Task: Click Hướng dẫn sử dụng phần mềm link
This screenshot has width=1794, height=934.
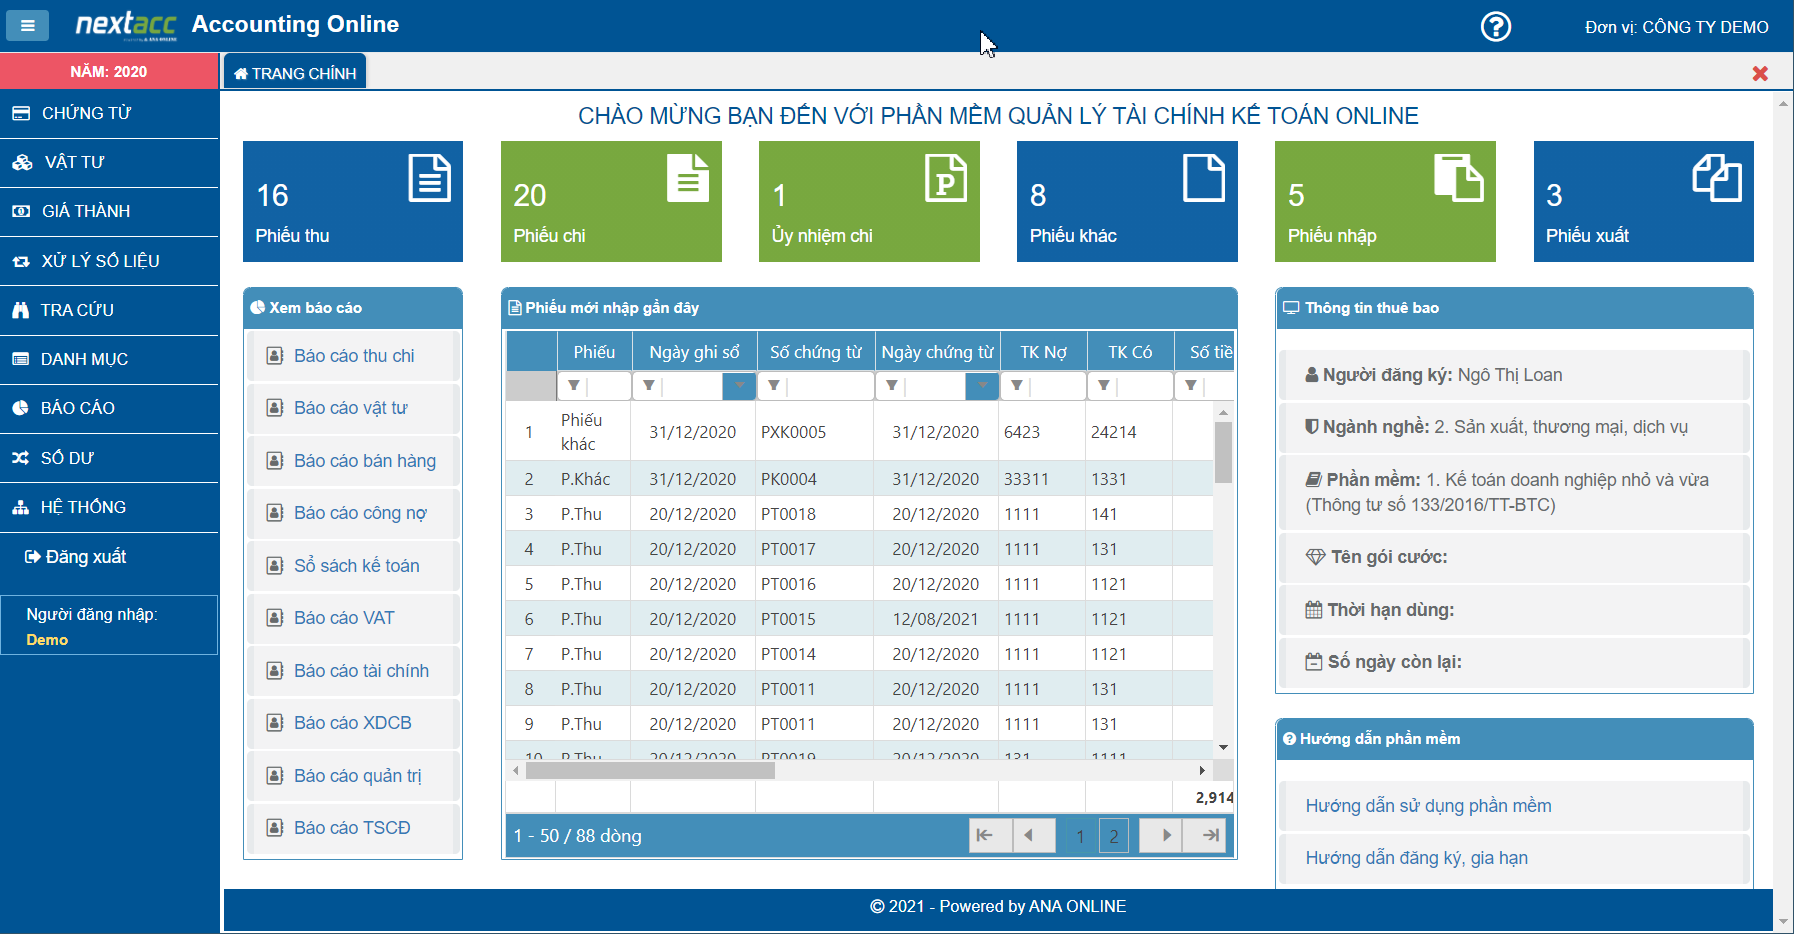Action: click(1428, 806)
